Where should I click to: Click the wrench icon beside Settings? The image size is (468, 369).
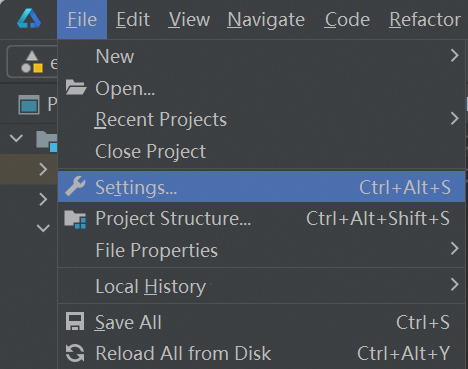75,186
